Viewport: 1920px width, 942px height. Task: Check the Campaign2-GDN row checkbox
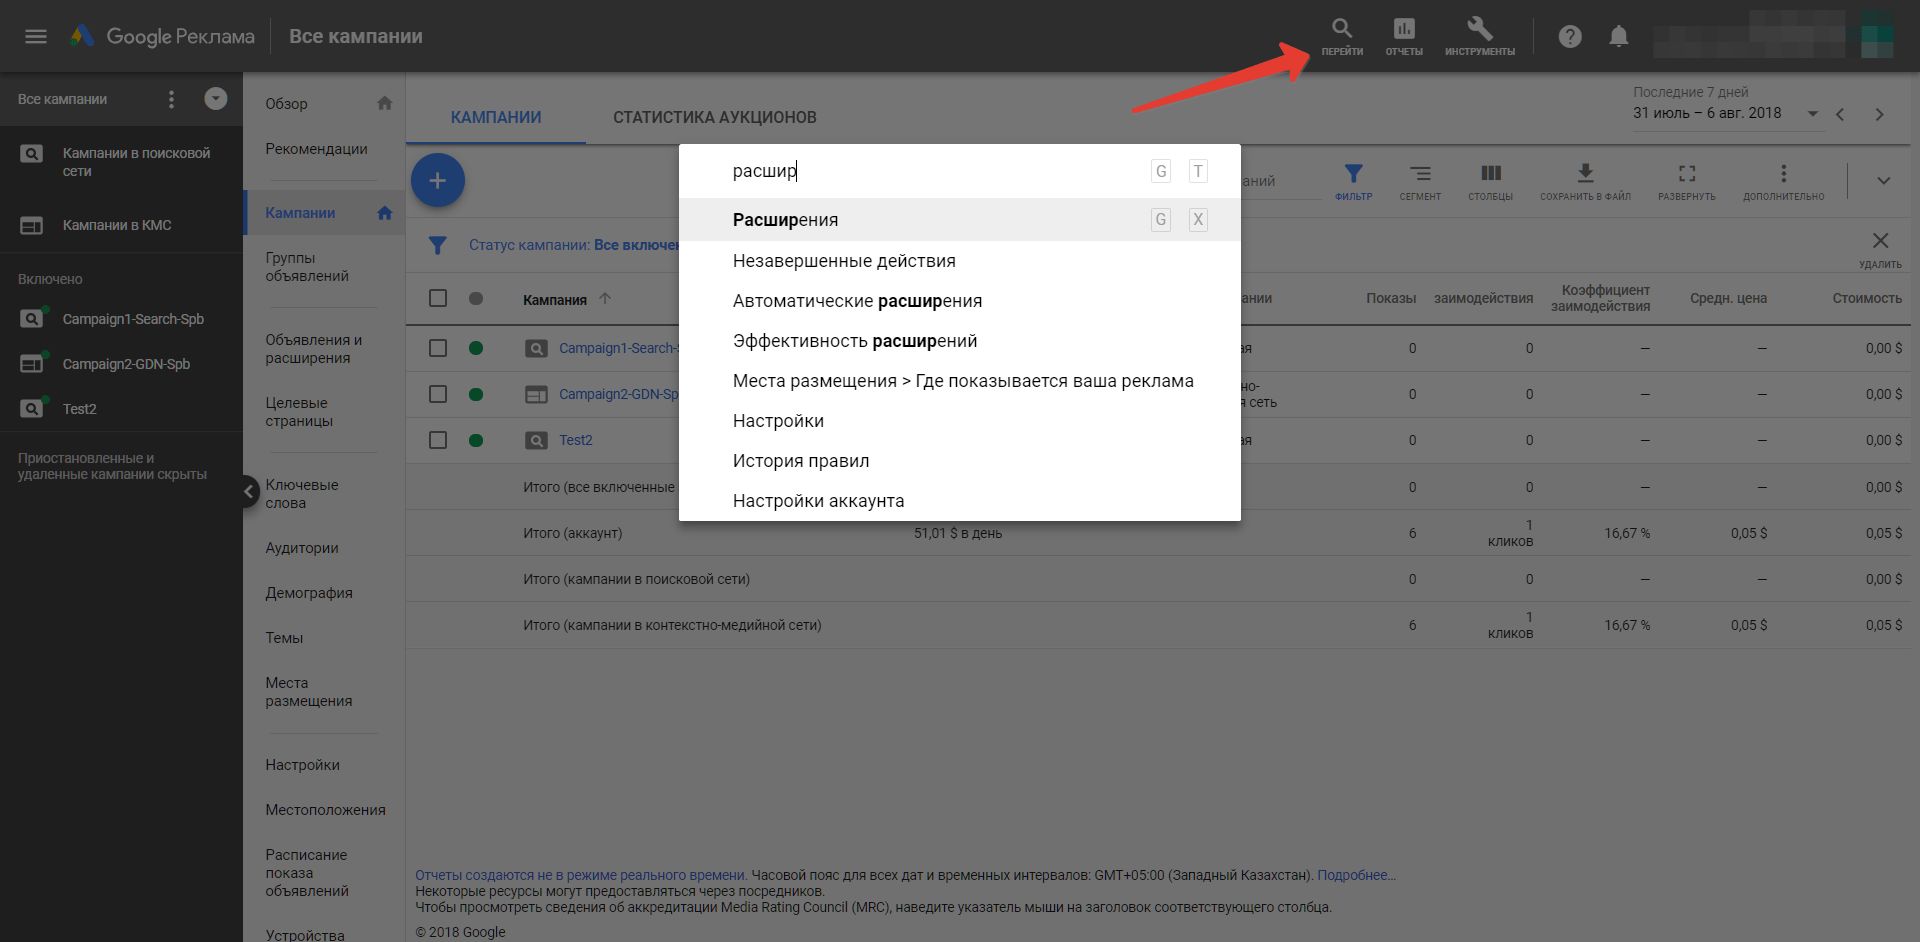click(438, 394)
